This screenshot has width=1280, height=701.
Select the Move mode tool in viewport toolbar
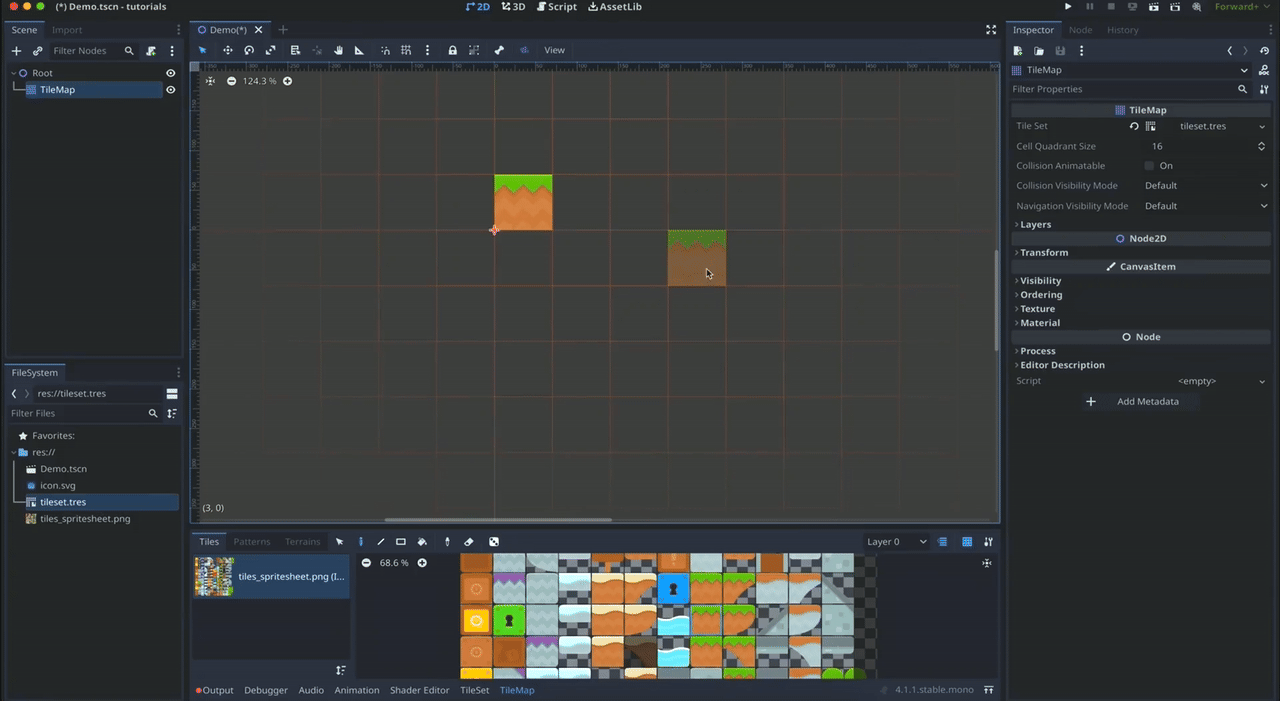tap(228, 50)
